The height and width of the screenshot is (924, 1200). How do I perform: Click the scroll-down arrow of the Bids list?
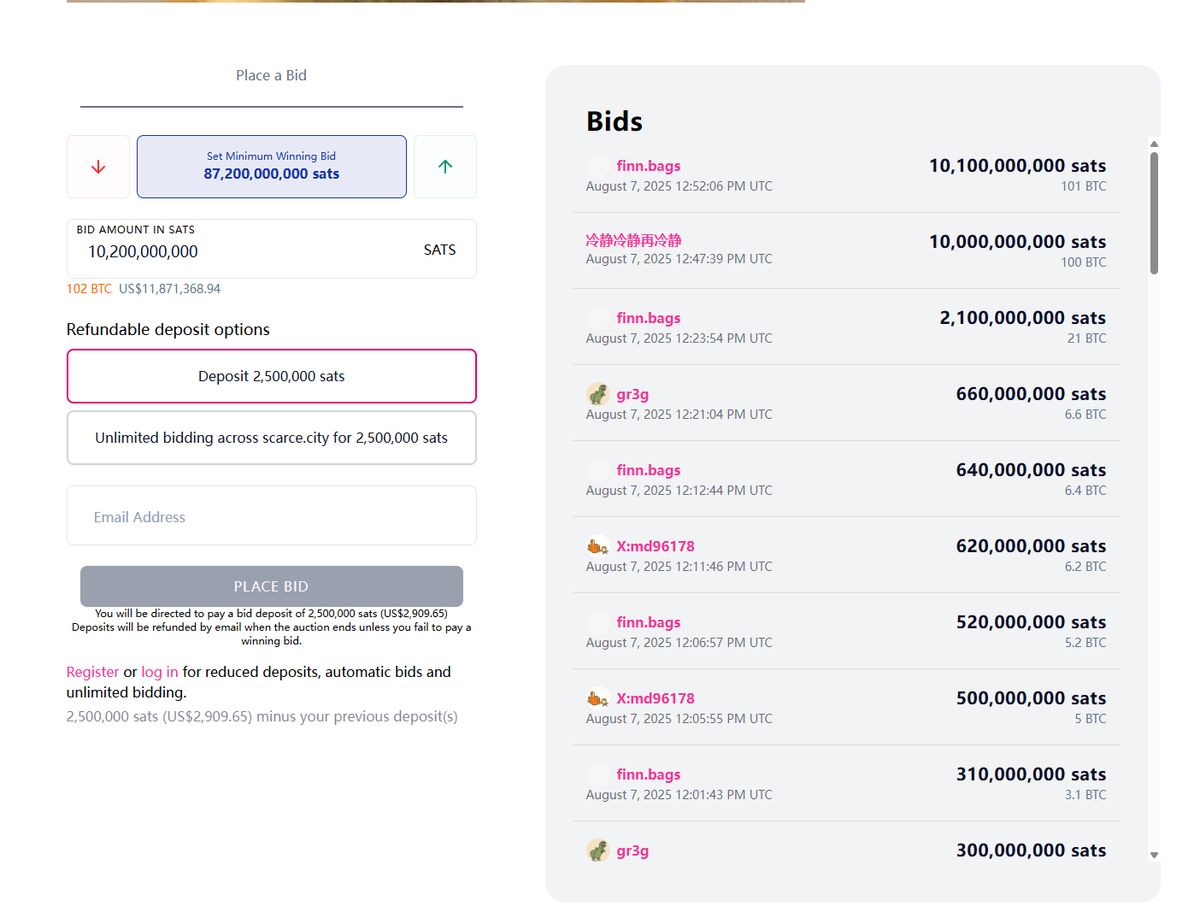tap(1154, 855)
